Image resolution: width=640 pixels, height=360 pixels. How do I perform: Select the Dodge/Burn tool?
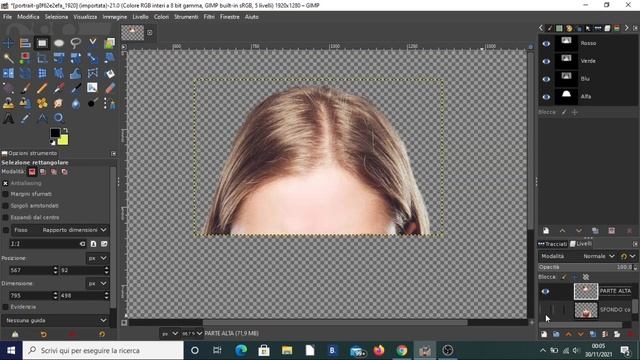click(93, 104)
